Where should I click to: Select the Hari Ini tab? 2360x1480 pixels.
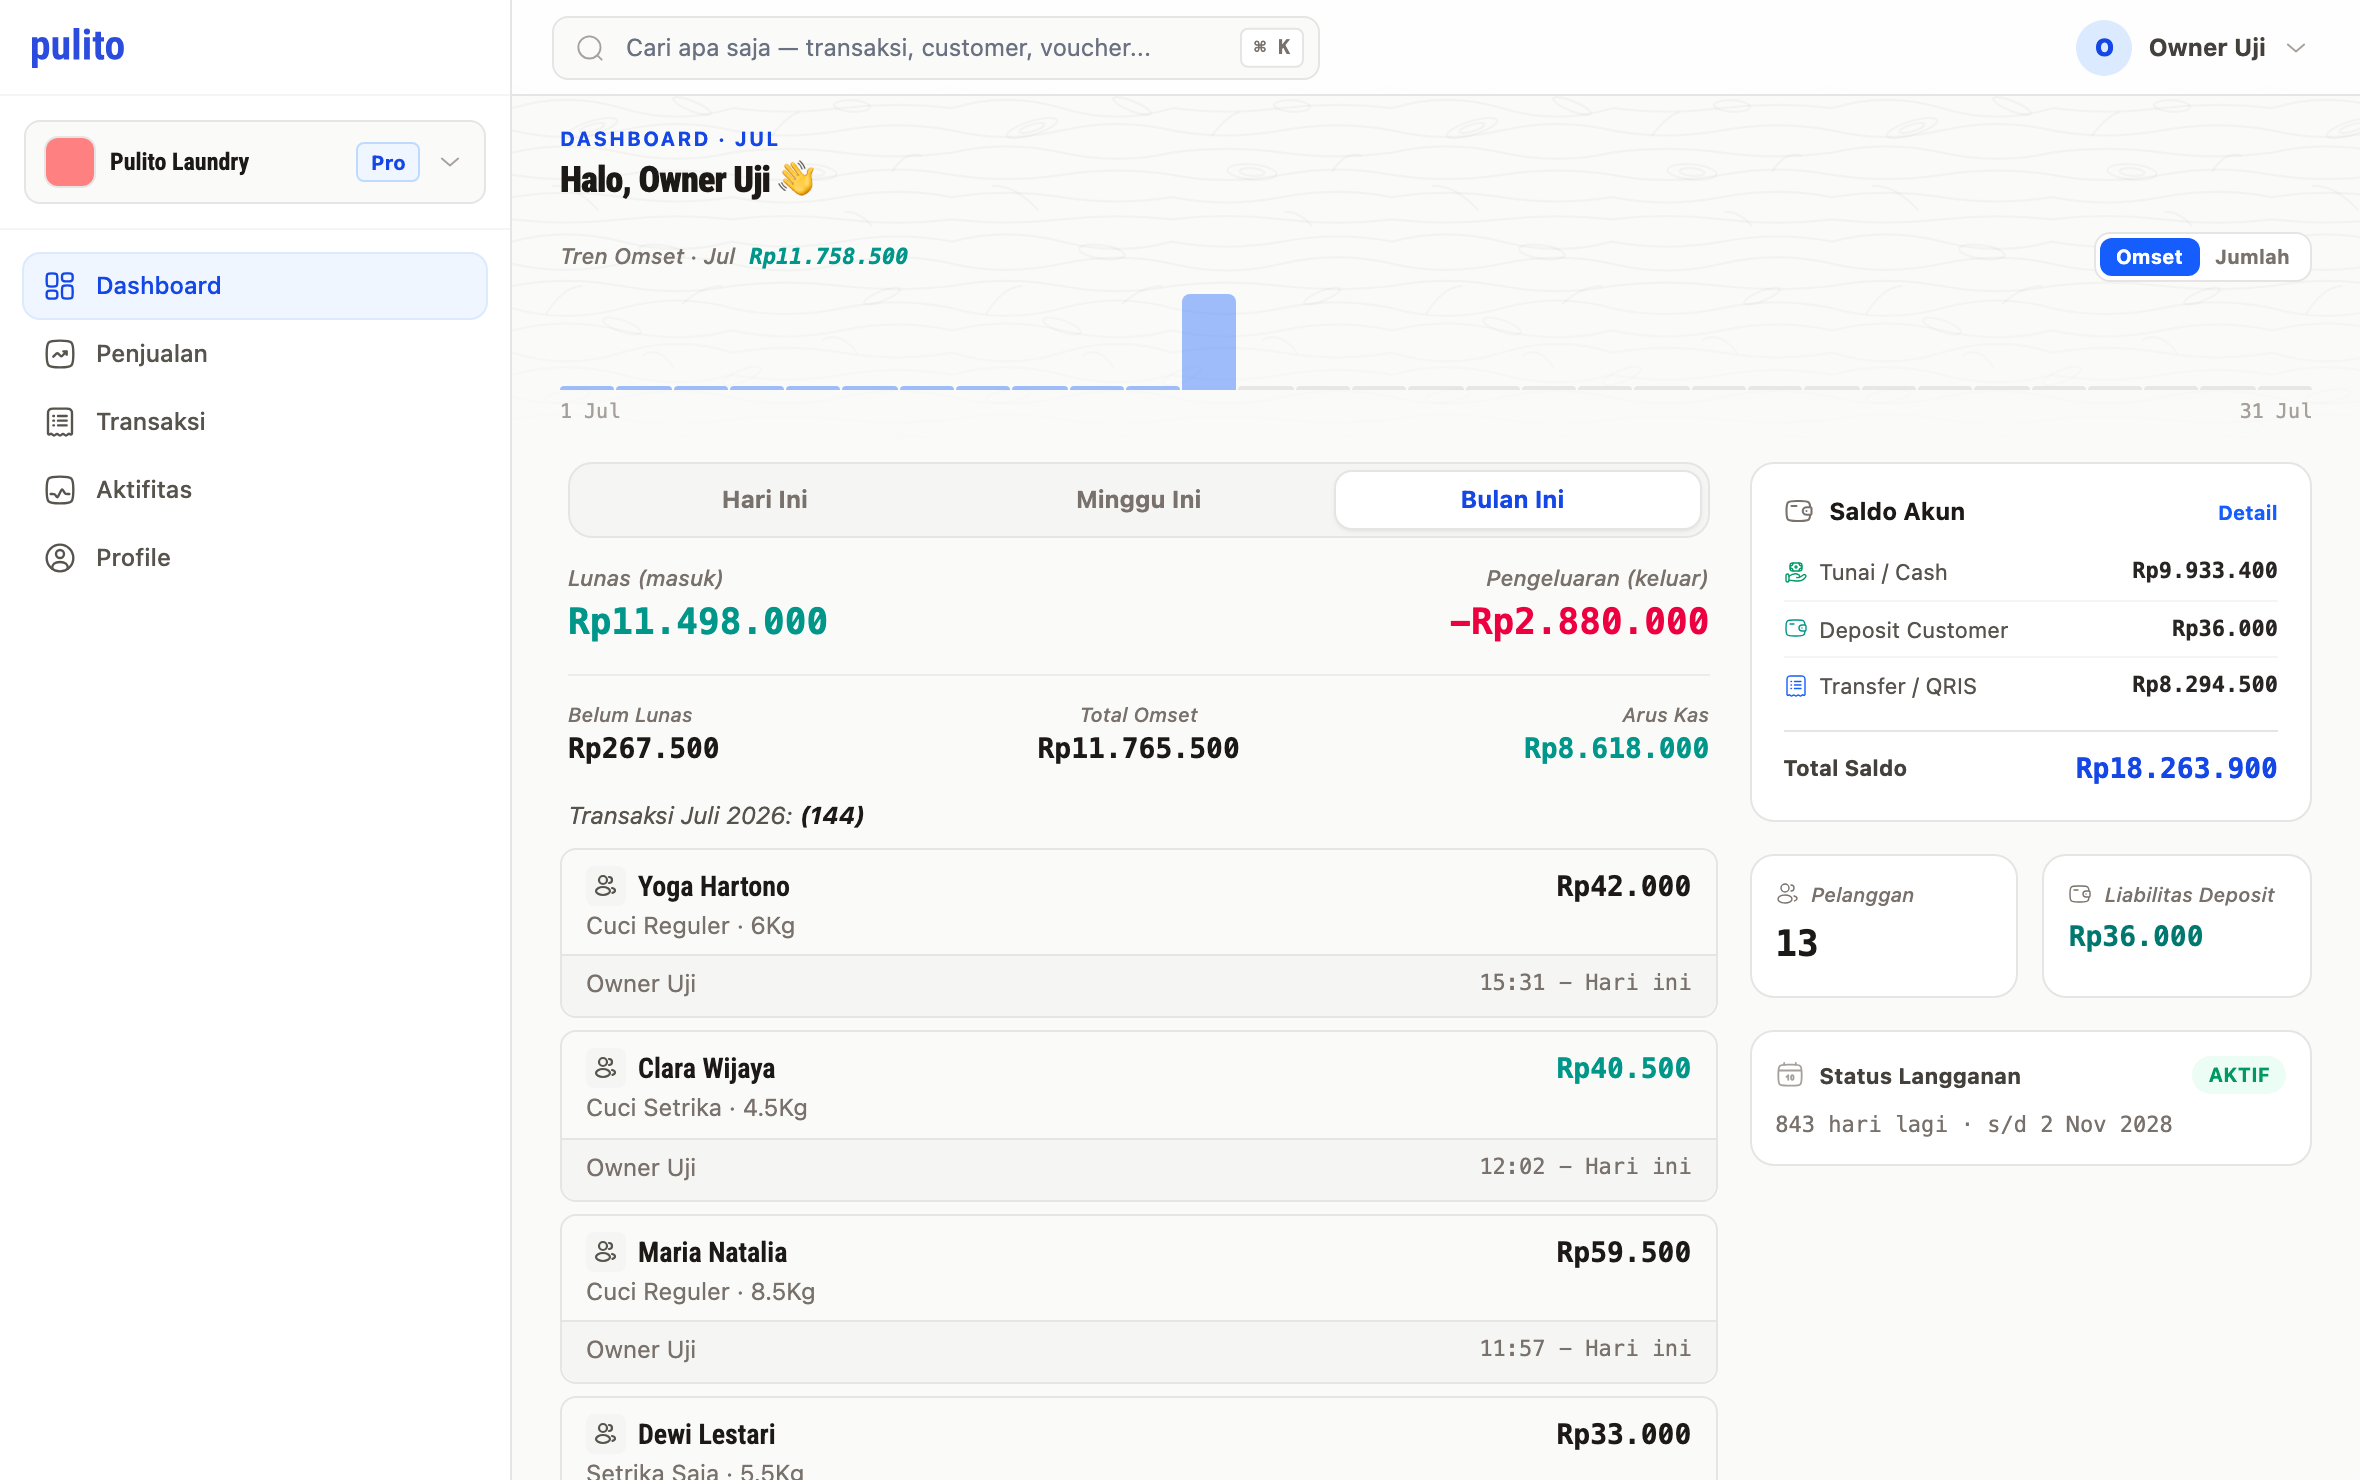point(764,499)
